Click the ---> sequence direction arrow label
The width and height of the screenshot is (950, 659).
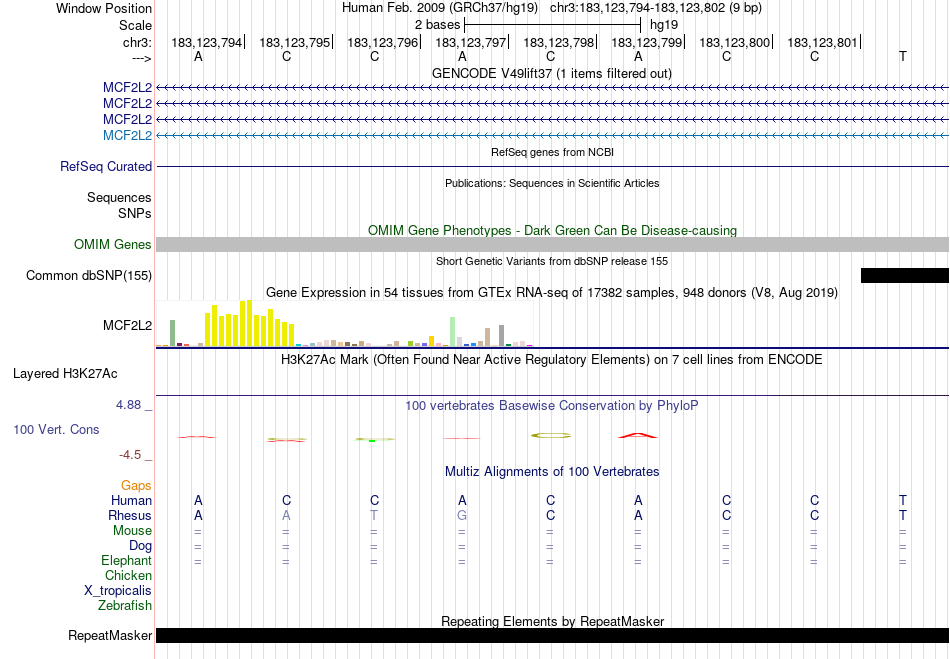click(141, 58)
